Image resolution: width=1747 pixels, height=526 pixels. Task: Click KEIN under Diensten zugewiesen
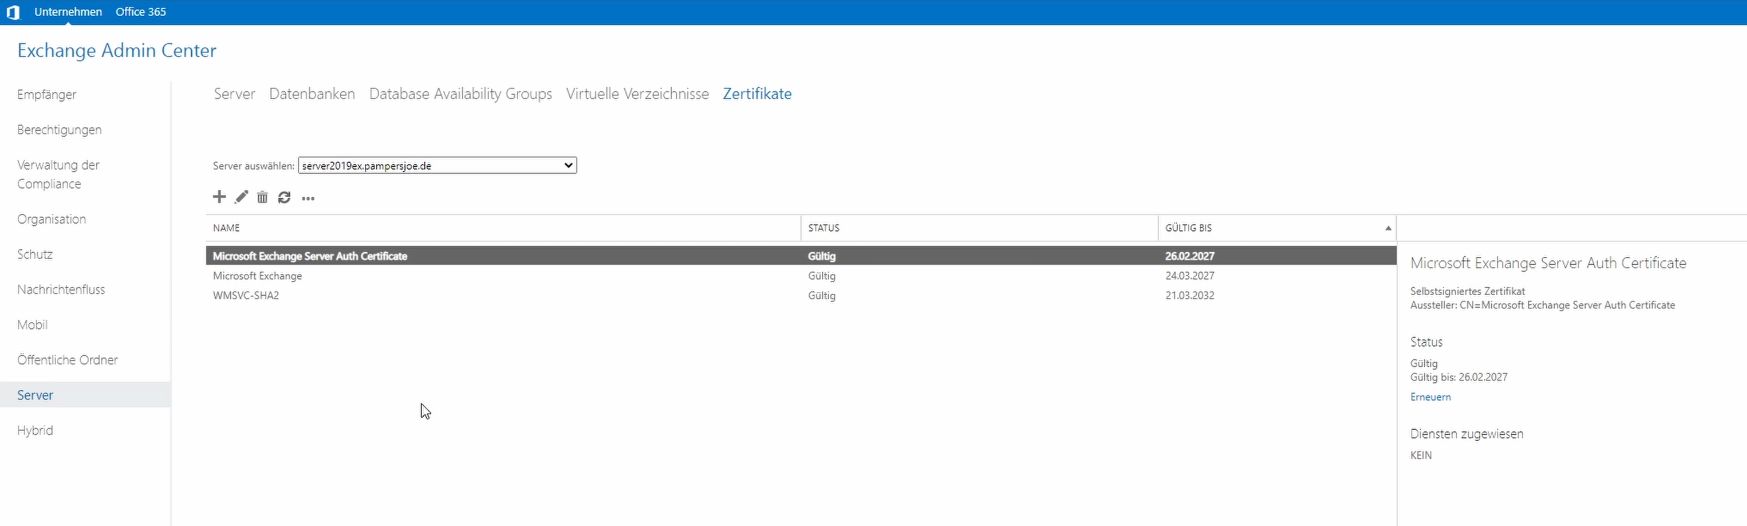tap(1421, 455)
